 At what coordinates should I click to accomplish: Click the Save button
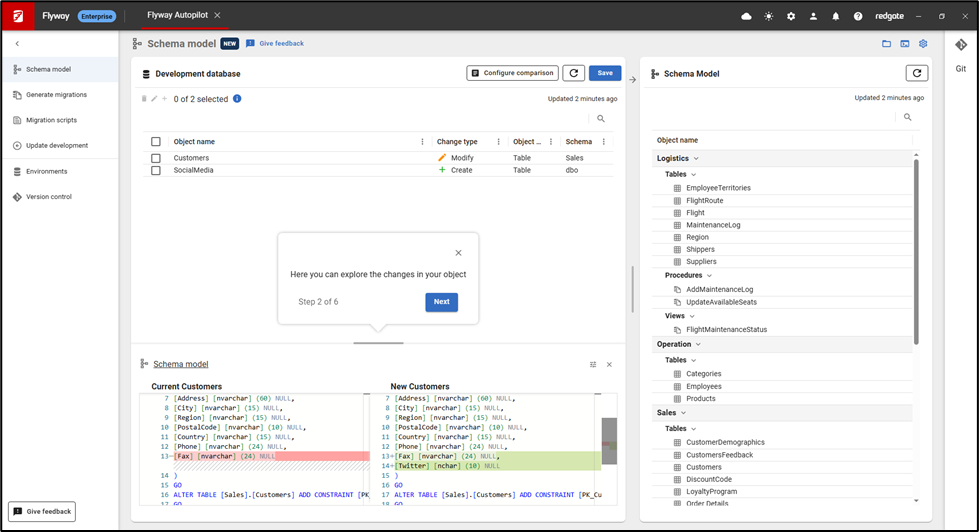(605, 73)
